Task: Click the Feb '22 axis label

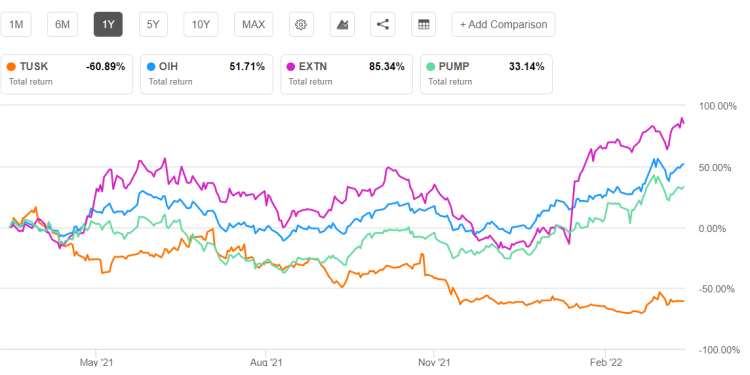Action: coord(606,363)
